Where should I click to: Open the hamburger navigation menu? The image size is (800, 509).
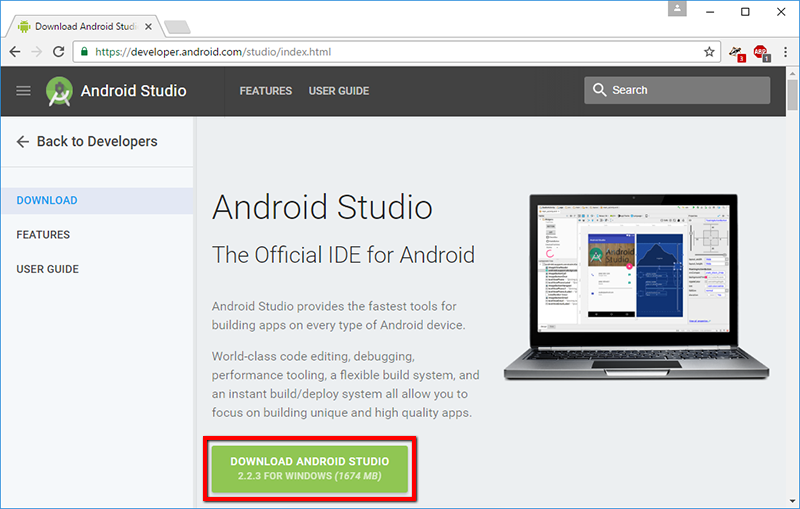[23, 91]
